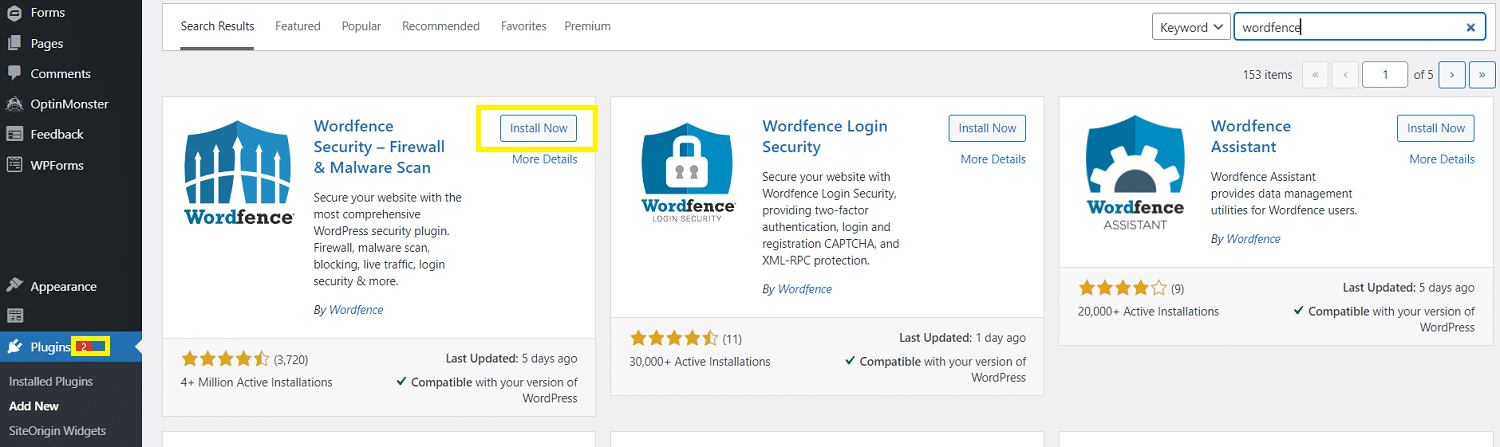Jump to last results page
Screen dimensions: 1500x447
click(1481, 74)
